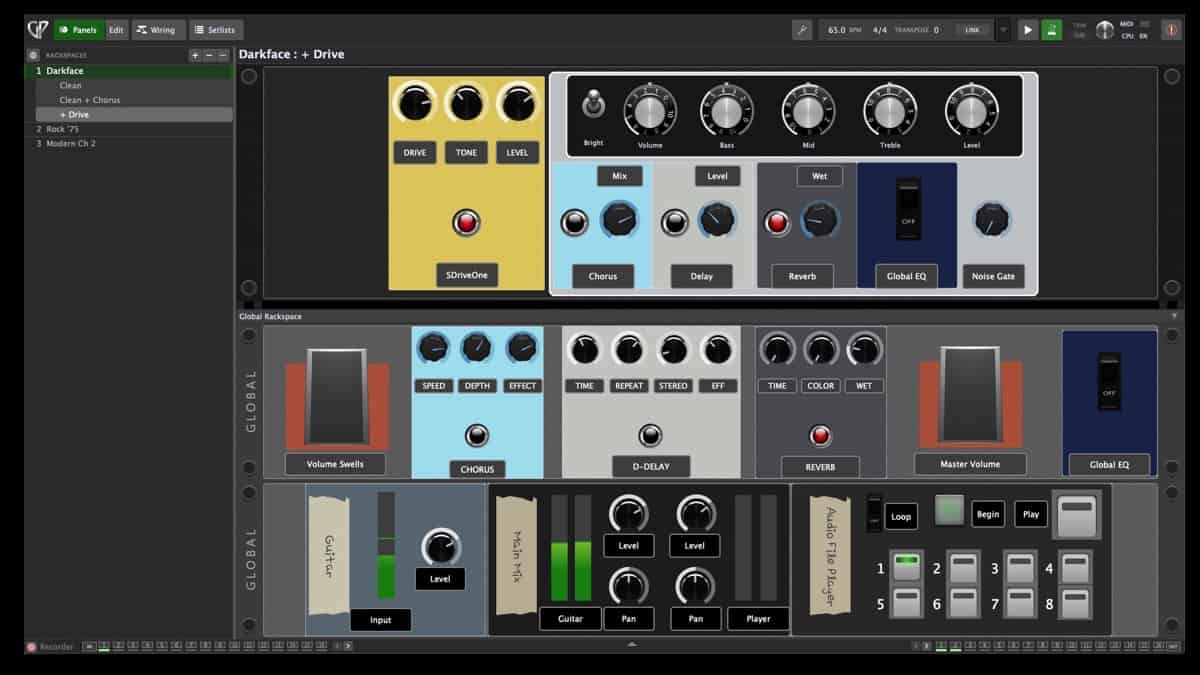The image size is (1200, 675).
Task: Expand the bottom panel up arrow
Action: pyautogui.click(x=631, y=645)
